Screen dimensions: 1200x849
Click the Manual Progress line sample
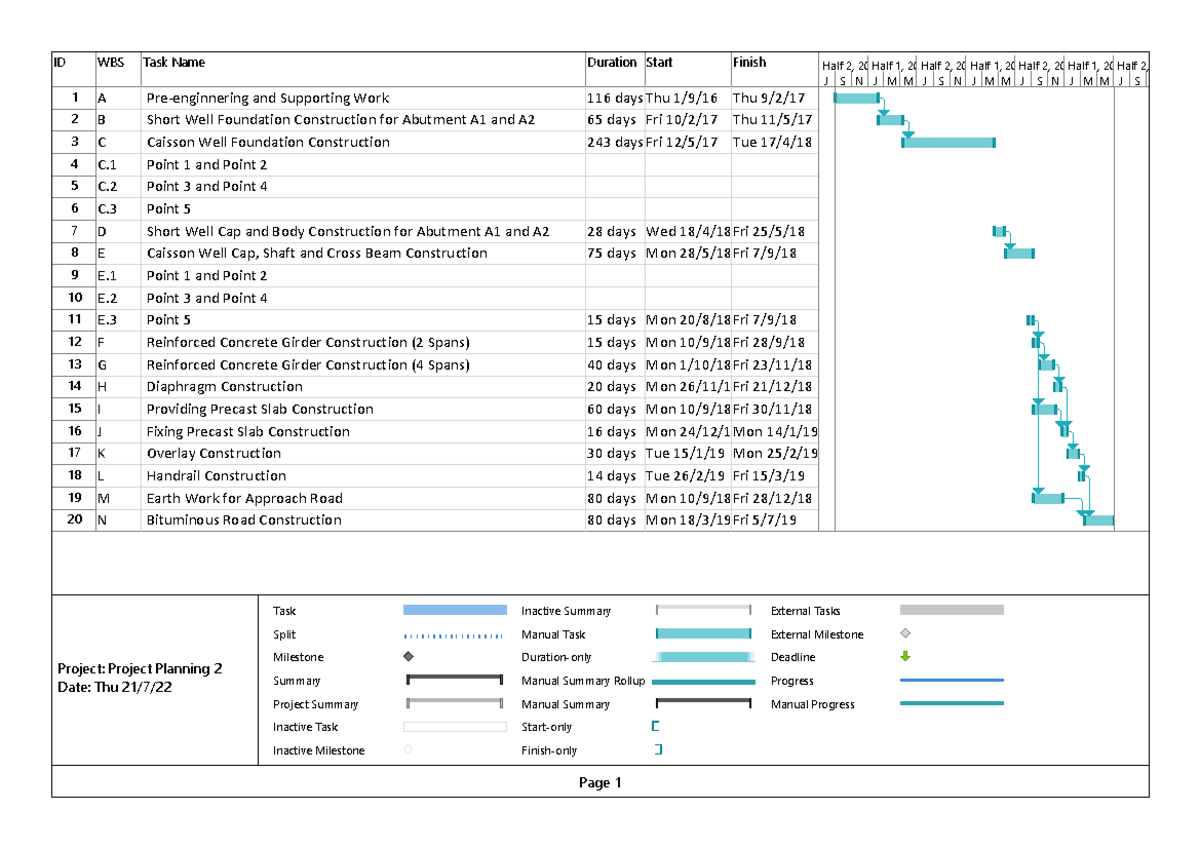[950, 703]
